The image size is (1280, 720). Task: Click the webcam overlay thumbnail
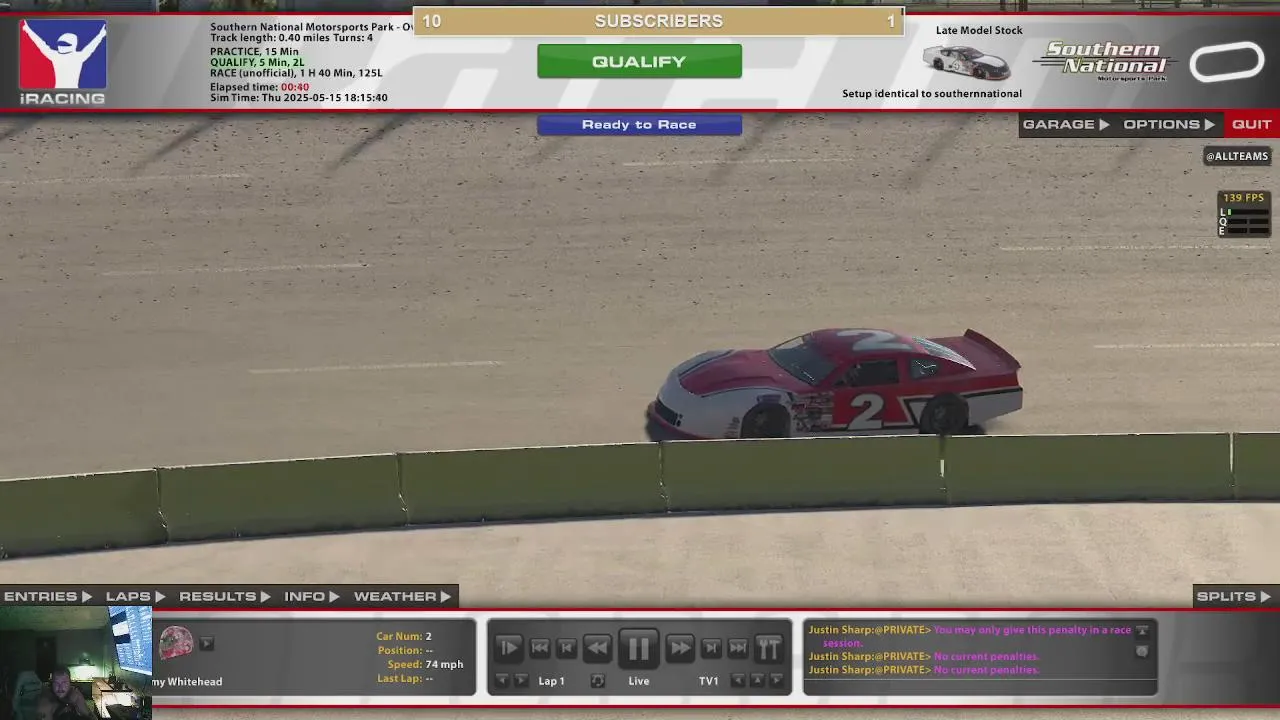76,663
